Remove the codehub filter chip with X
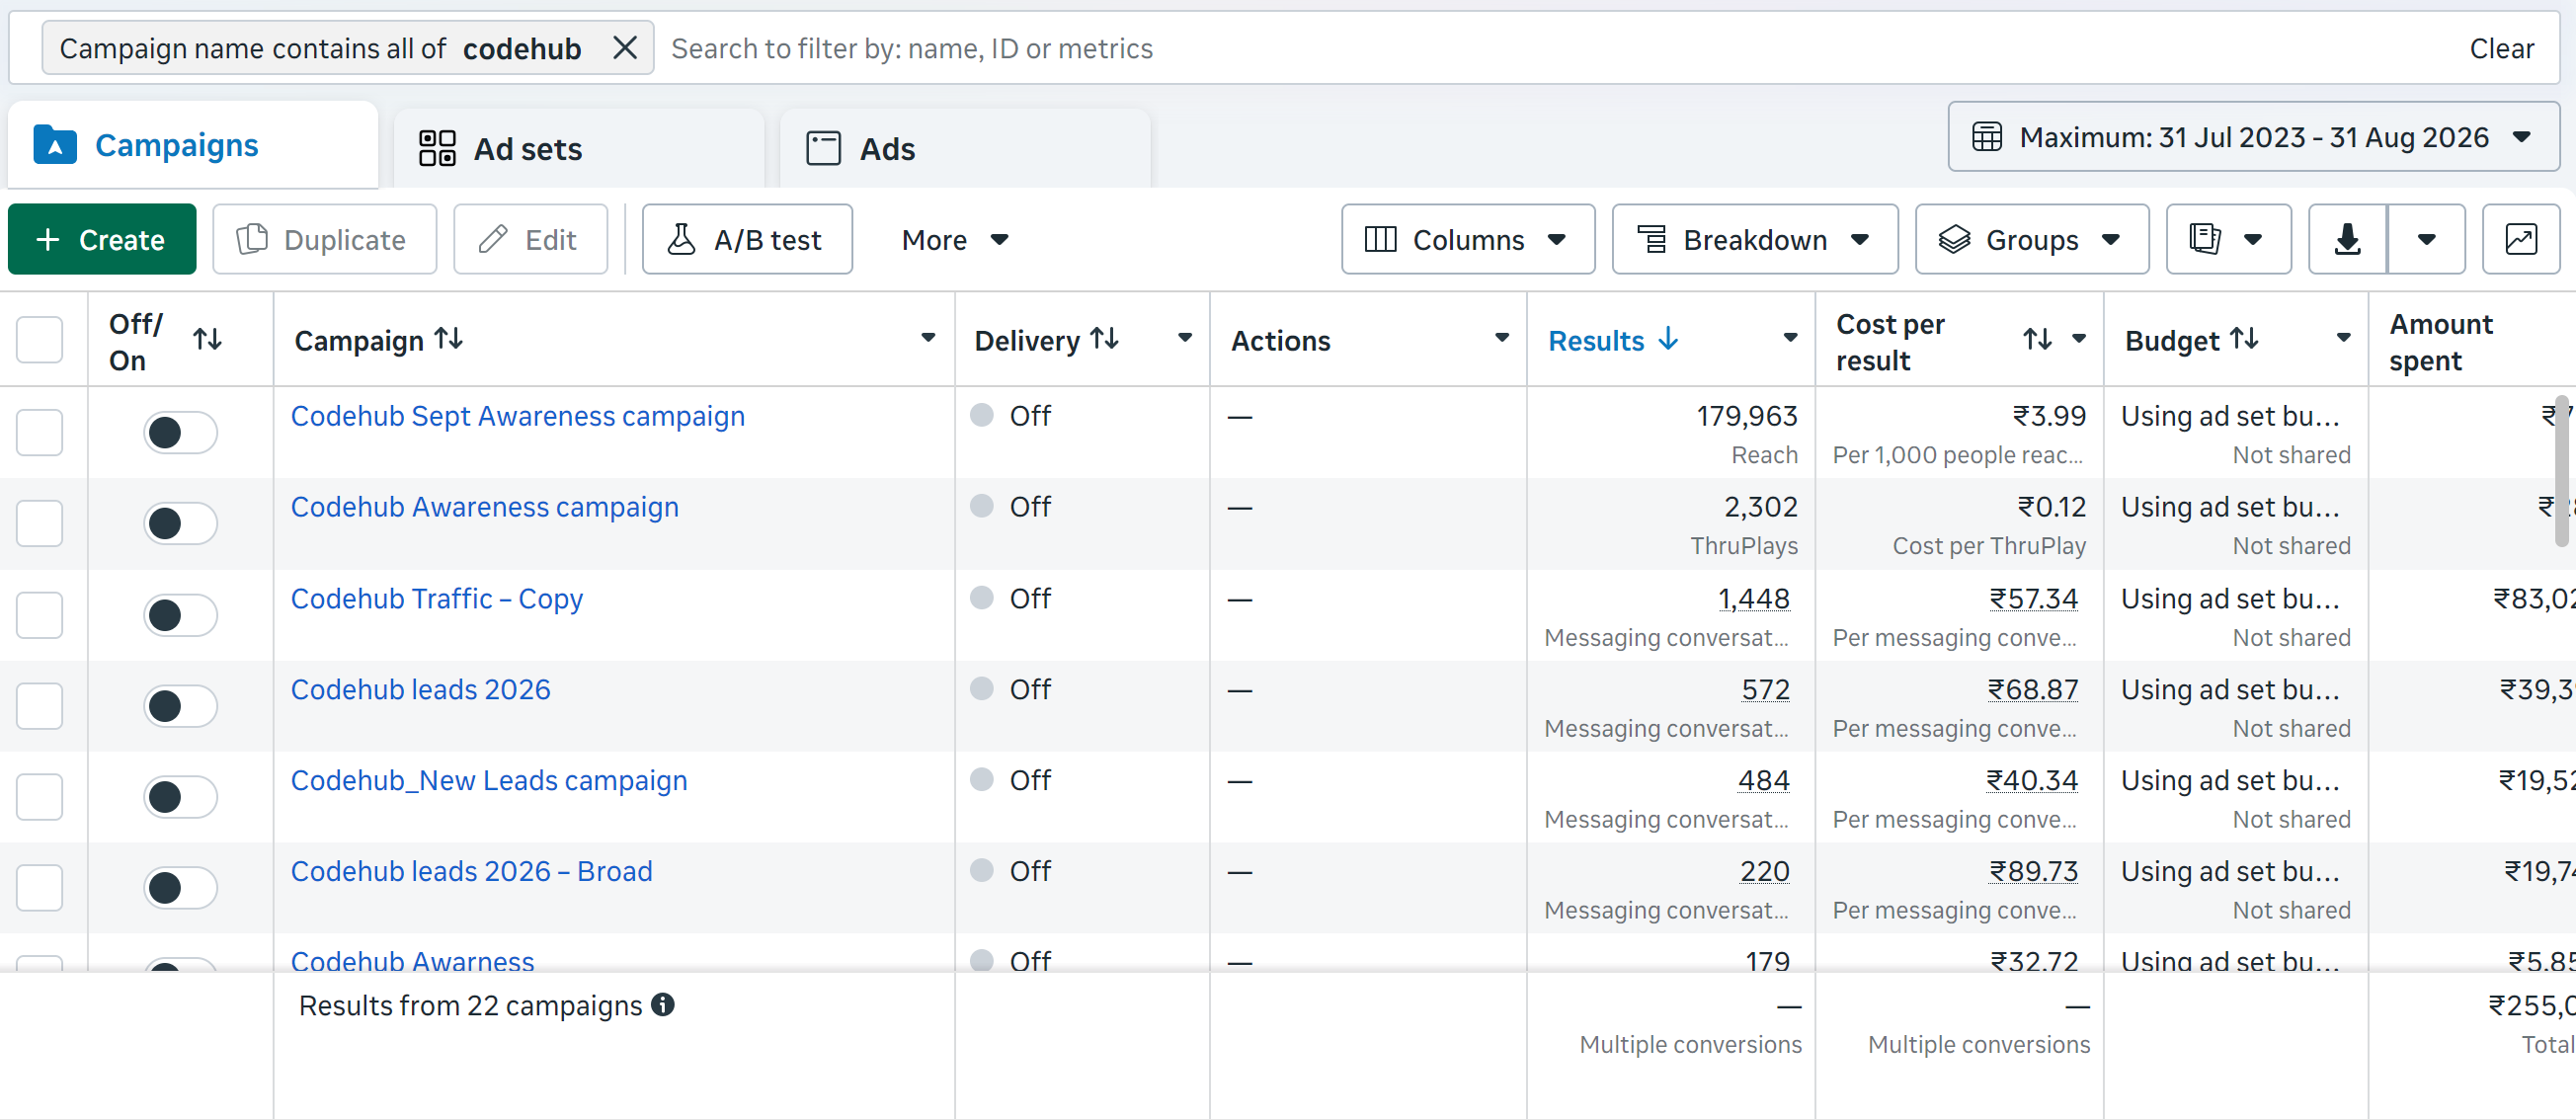 [625, 48]
